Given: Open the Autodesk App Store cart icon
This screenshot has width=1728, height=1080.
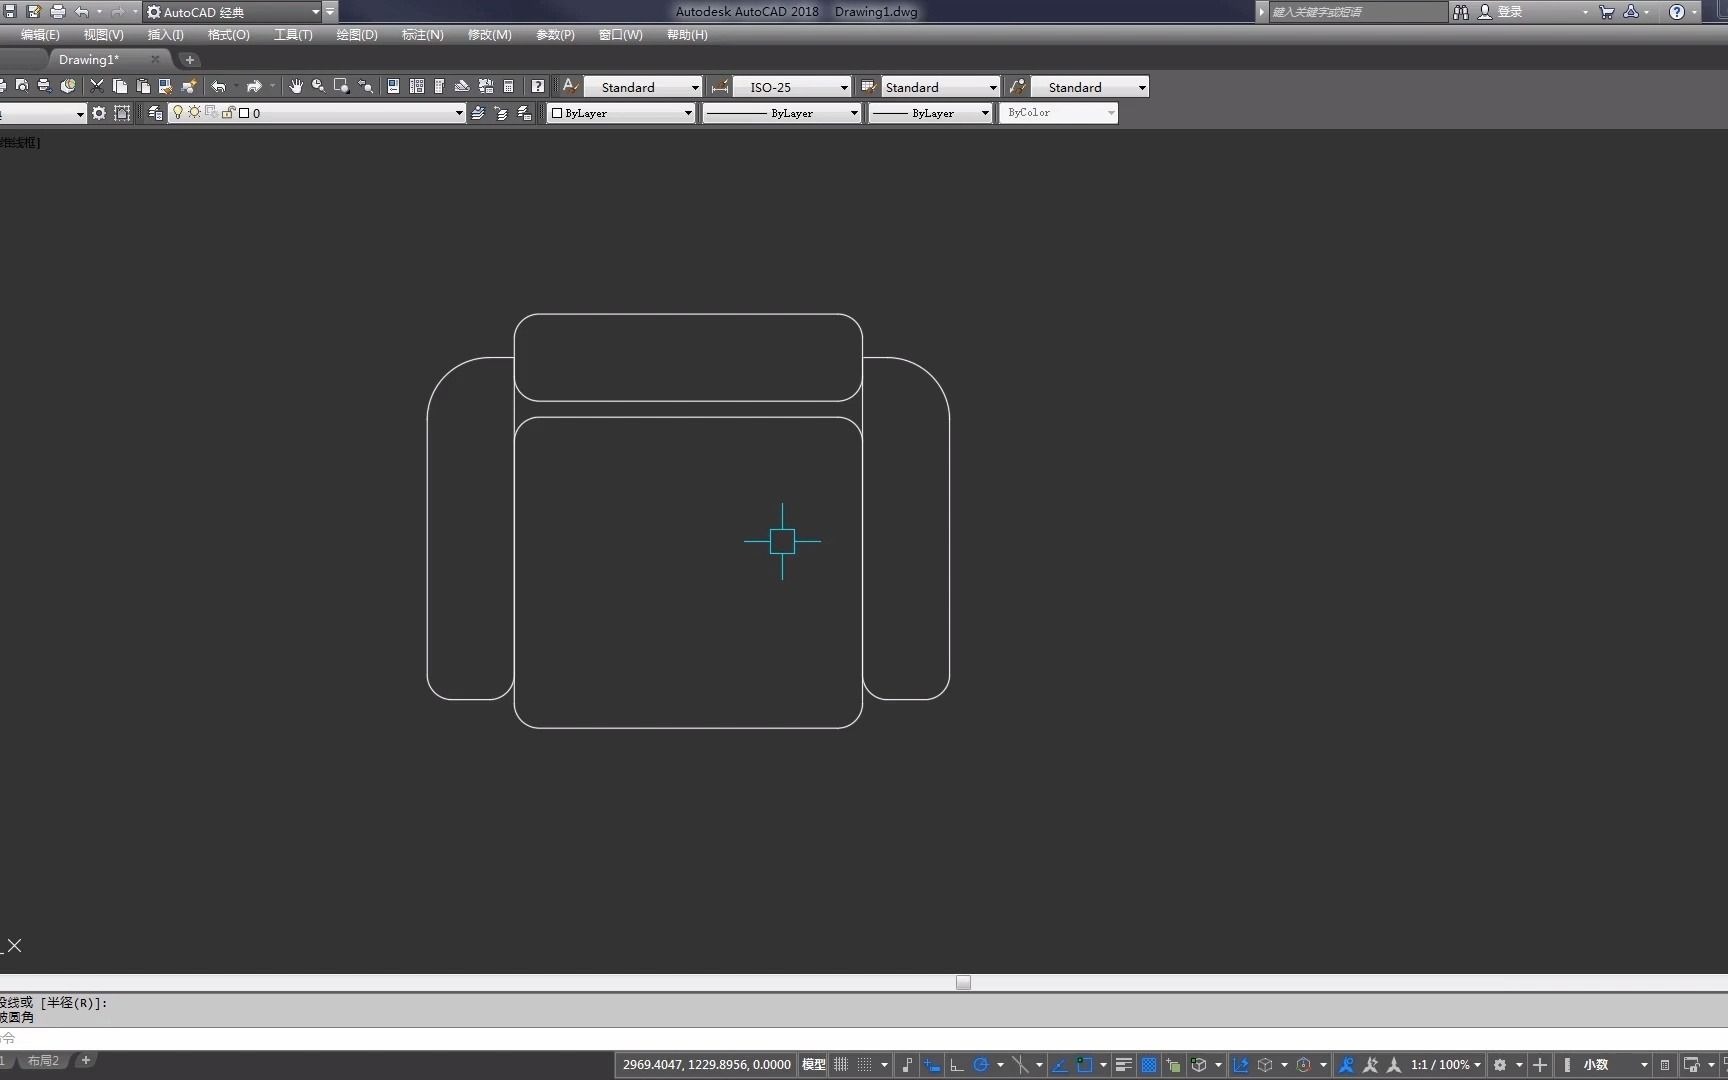Looking at the screenshot, I should (1607, 12).
